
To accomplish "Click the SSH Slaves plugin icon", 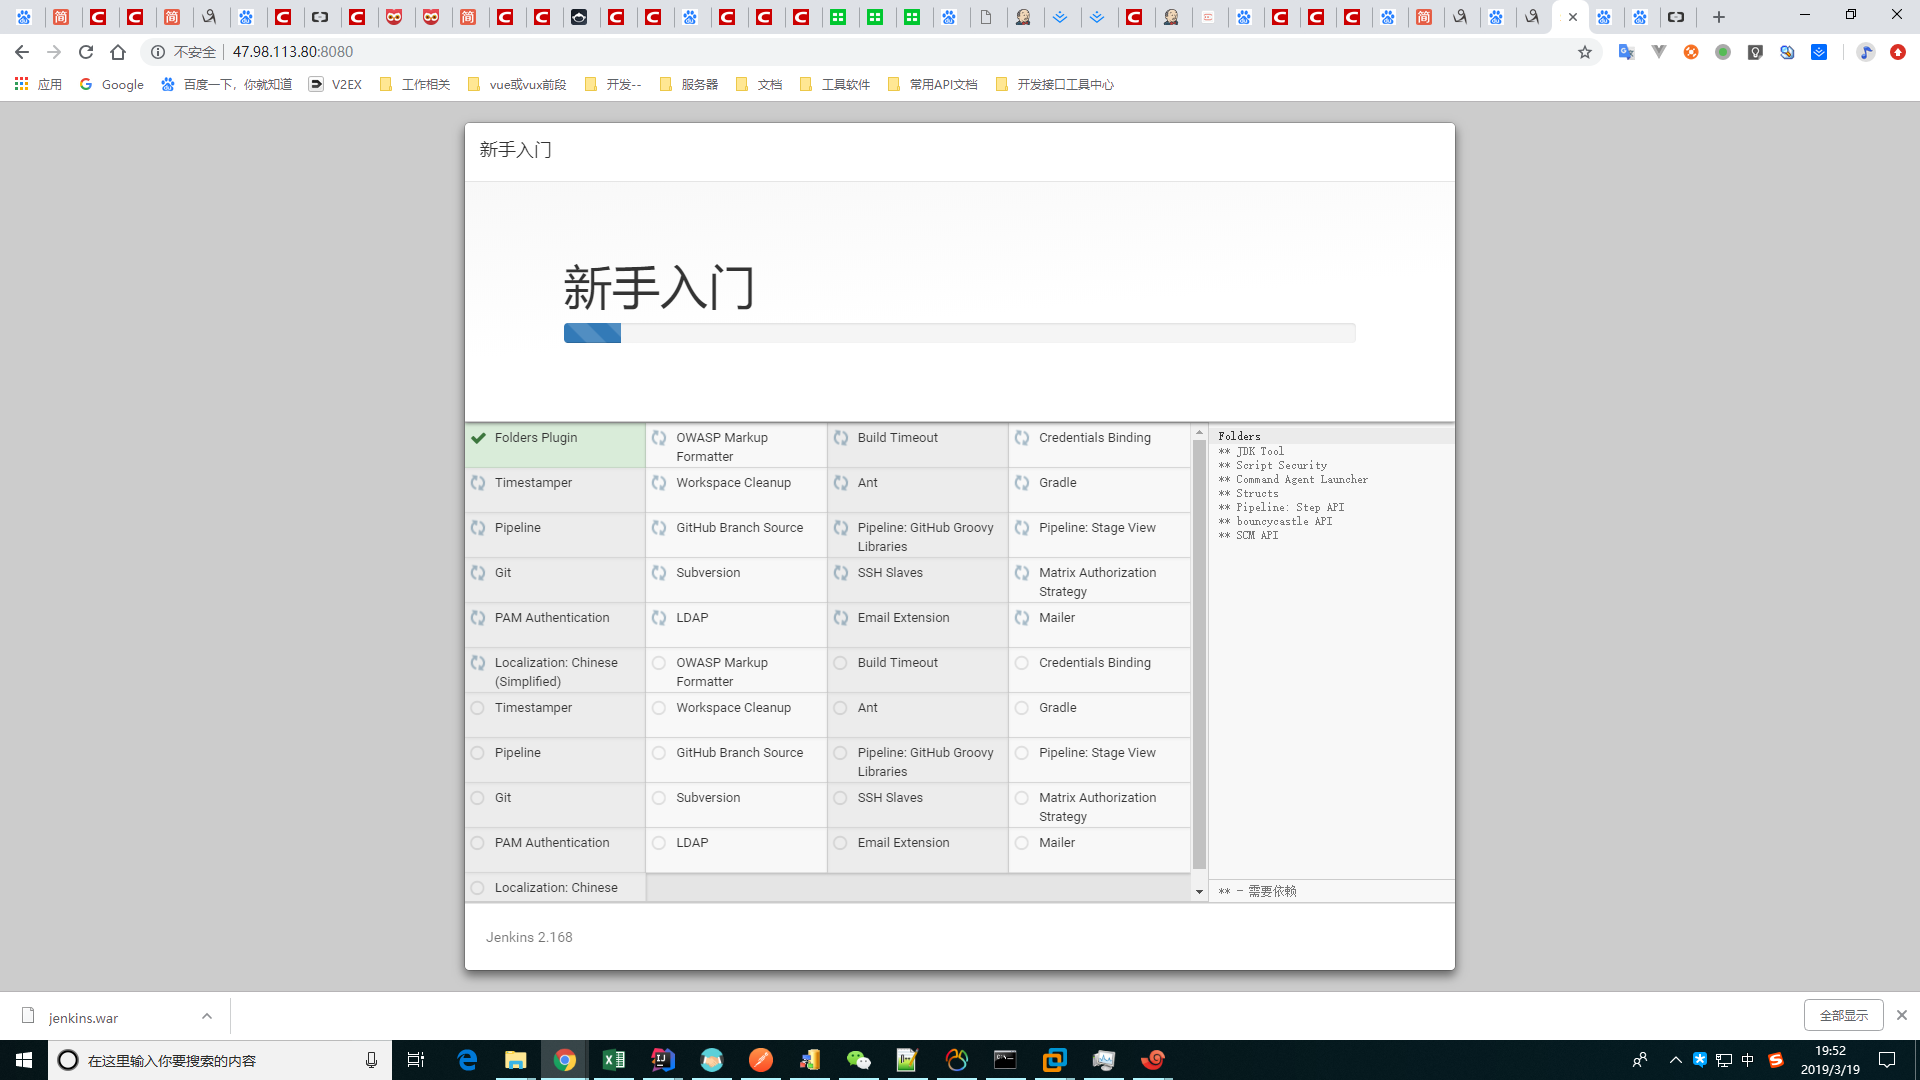I will 840,572.
